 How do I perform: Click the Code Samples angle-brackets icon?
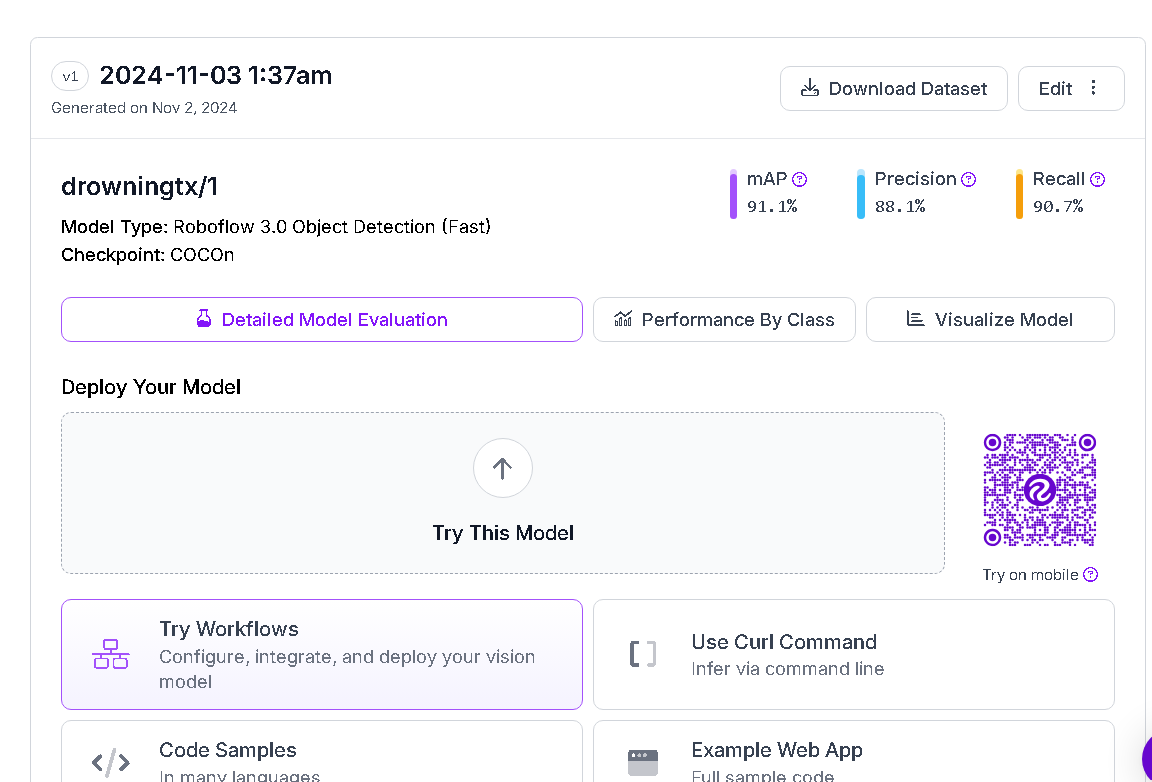[111, 762]
